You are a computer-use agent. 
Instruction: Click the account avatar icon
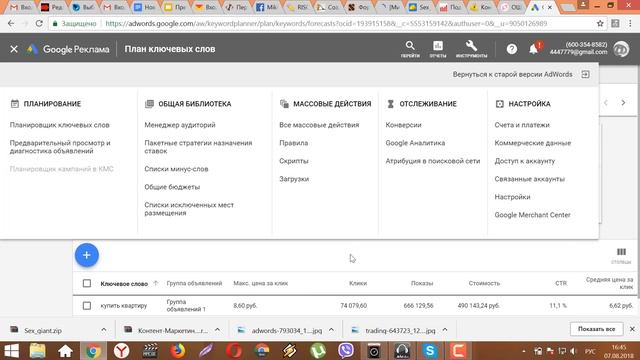coord(621,49)
